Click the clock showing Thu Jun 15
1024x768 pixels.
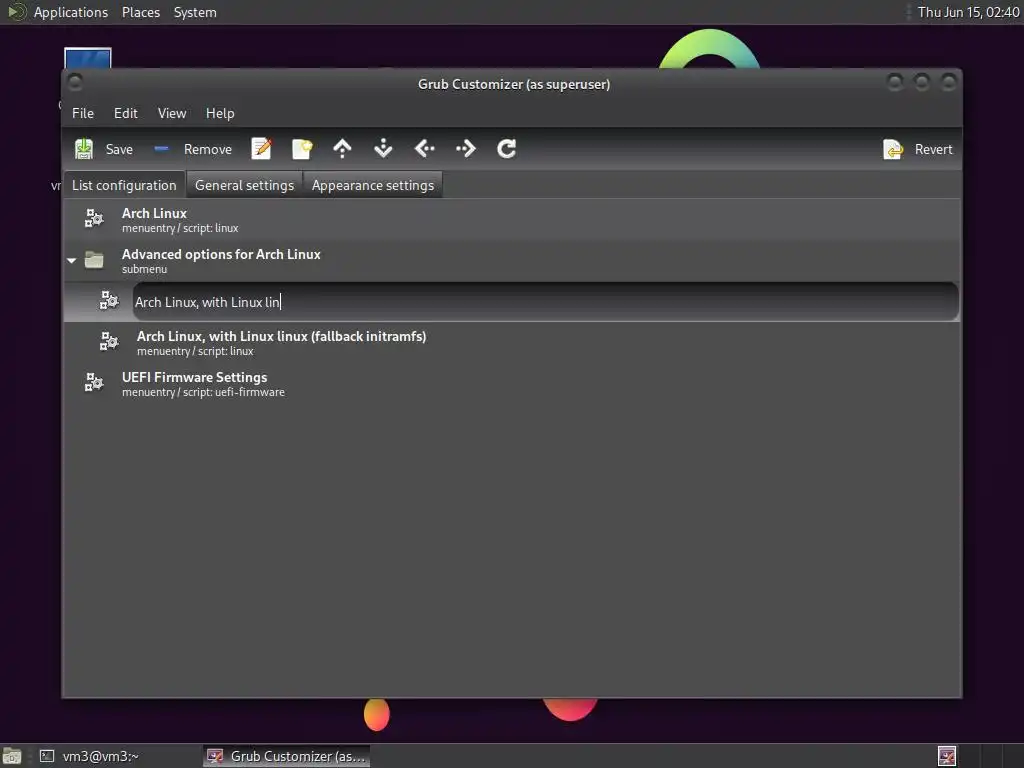[x=968, y=12]
